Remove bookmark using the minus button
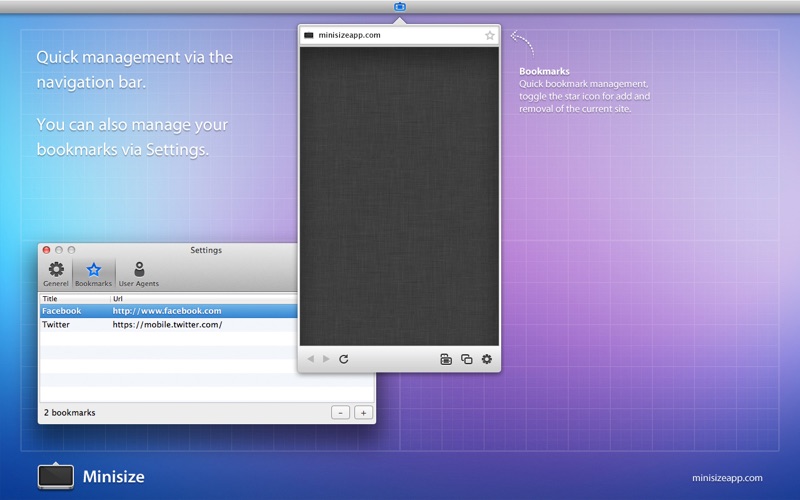 (x=340, y=412)
